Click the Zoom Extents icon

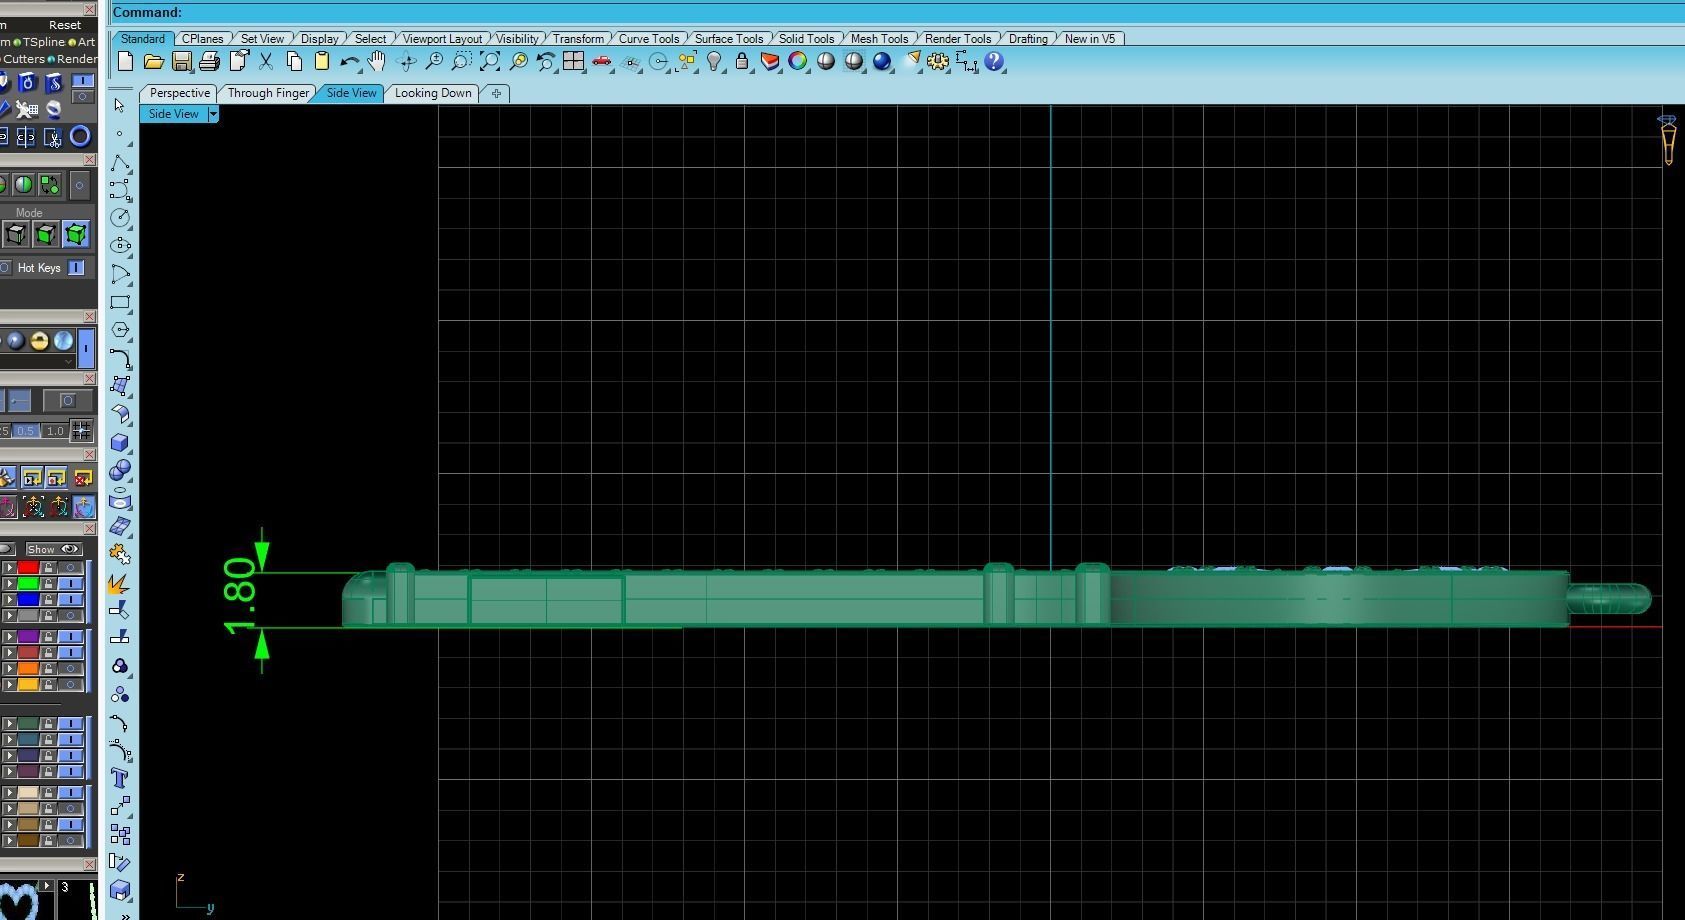(490, 62)
